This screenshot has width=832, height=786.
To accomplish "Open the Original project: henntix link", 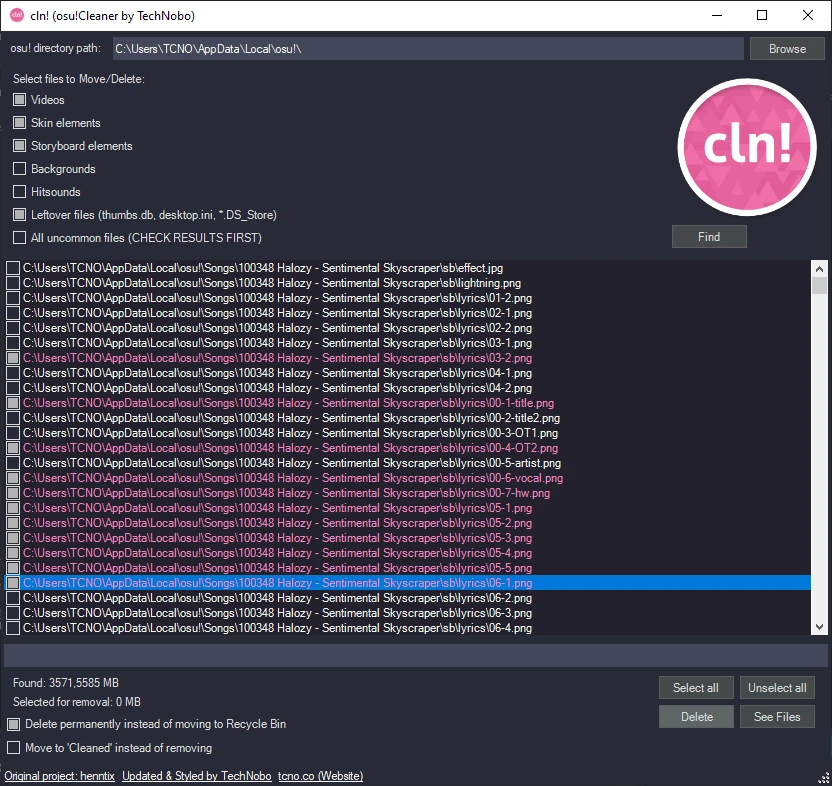I will [59, 776].
